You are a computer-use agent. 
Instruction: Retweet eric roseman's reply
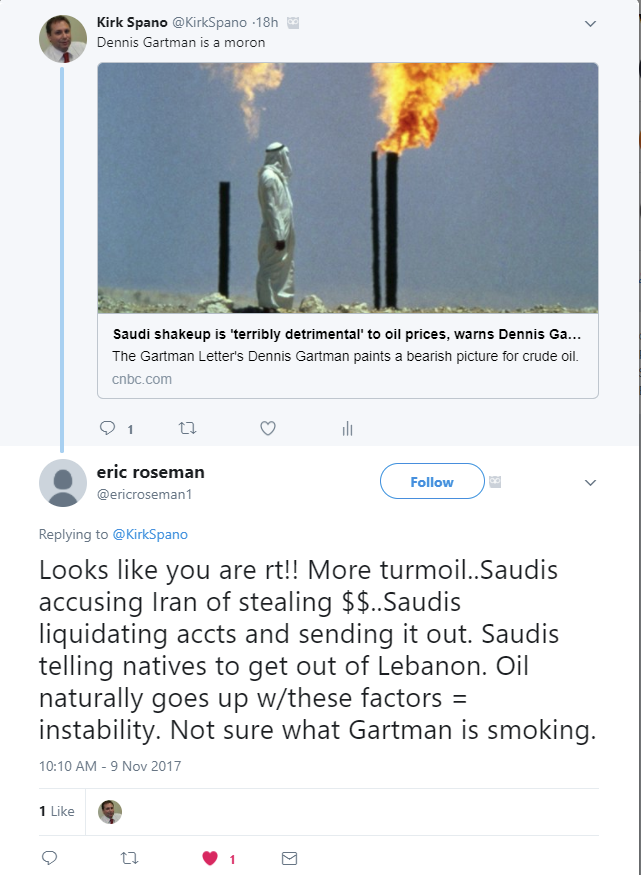pyautogui.click(x=129, y=858)
